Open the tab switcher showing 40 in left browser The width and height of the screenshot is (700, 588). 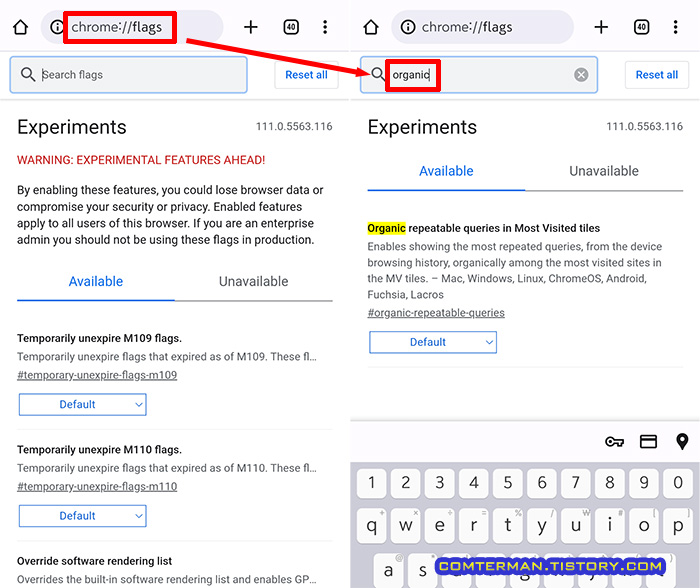291,27
